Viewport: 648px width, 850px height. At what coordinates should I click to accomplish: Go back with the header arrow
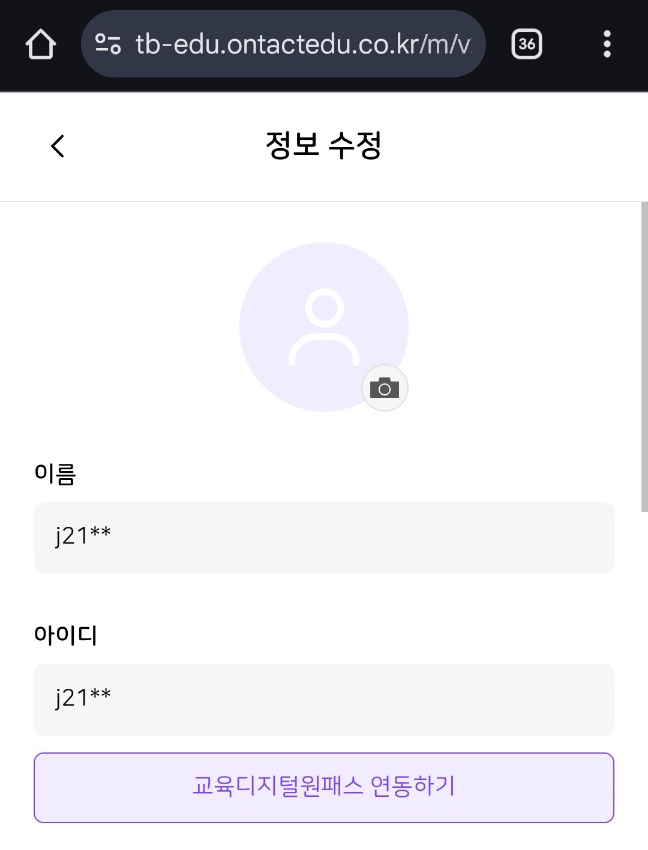coord(58,146)
